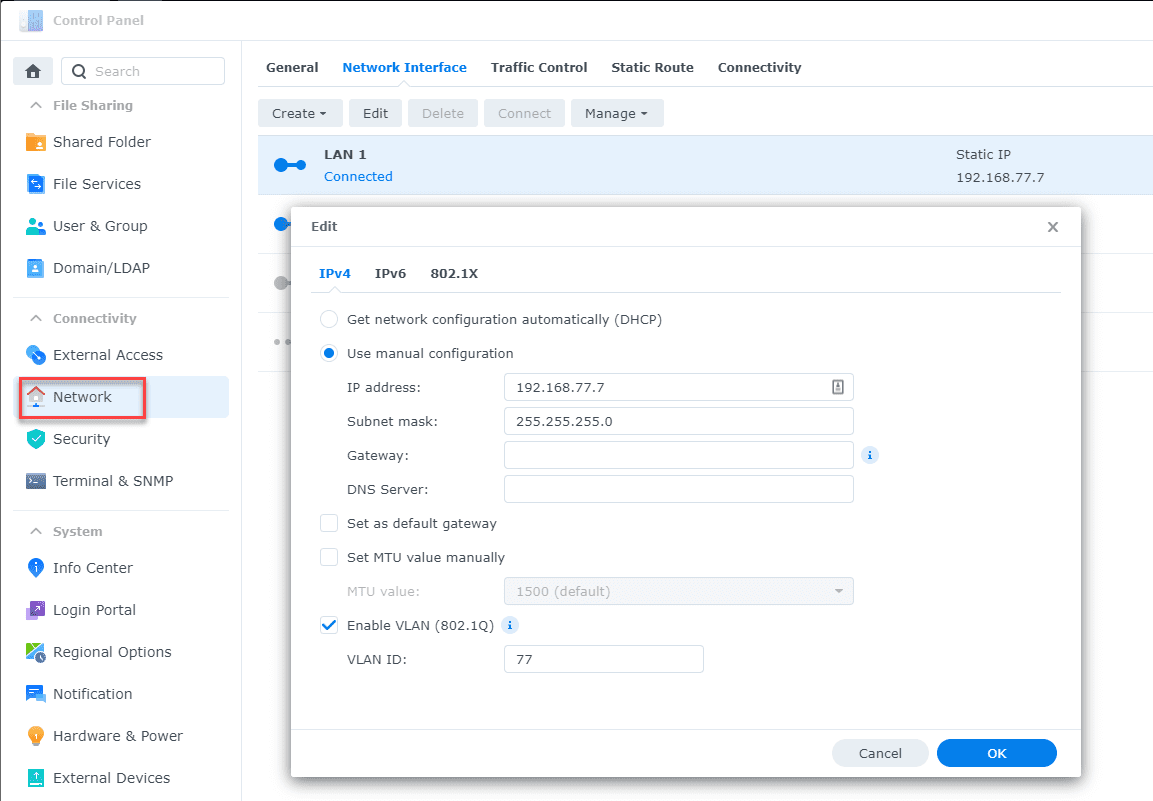Click Cancel in the Edit dialog
Screen dimensions: 1153x801
pyautogui.click(x=880, y=753)
